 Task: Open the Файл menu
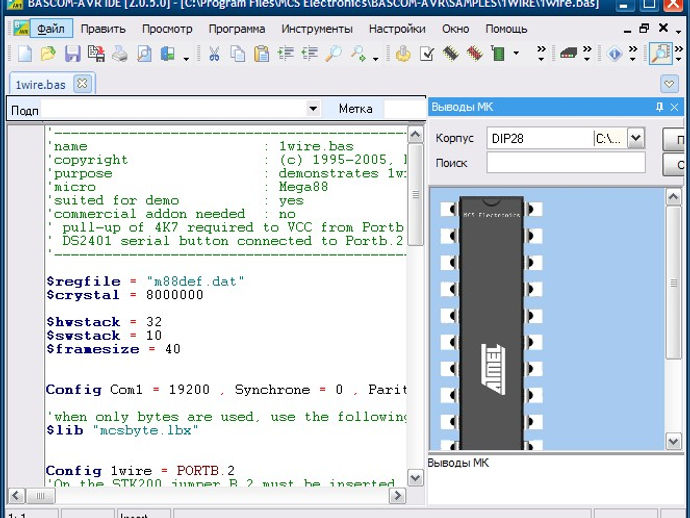coord(51,29)
